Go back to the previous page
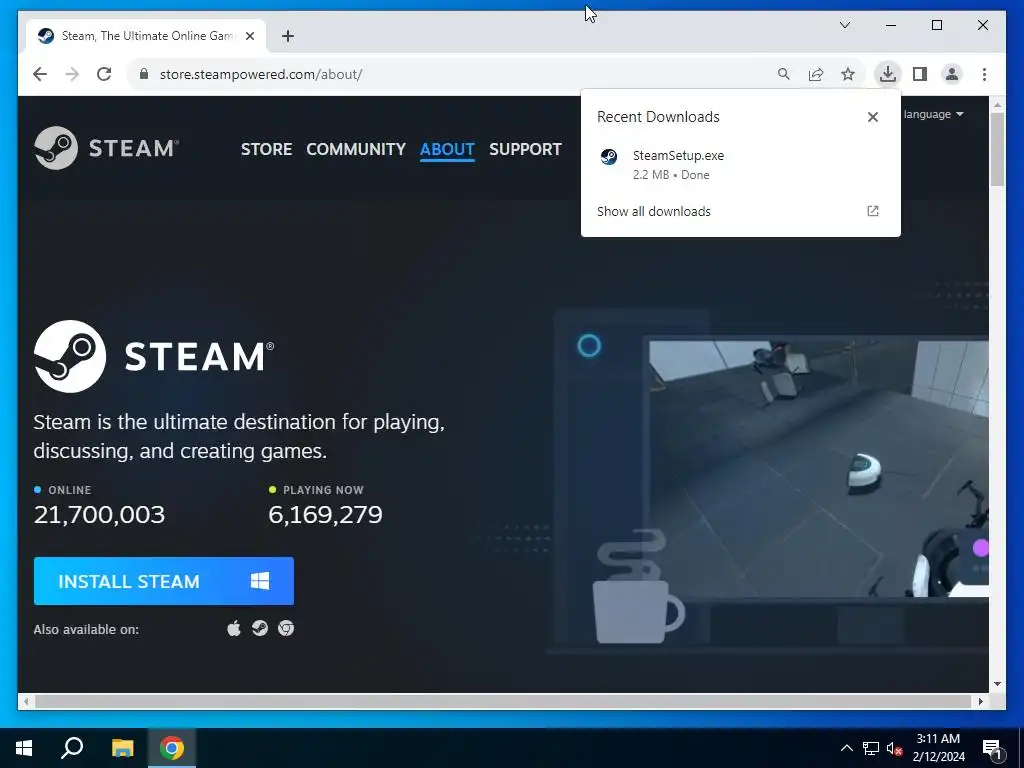1024x768 pixels. pos(40,74)
